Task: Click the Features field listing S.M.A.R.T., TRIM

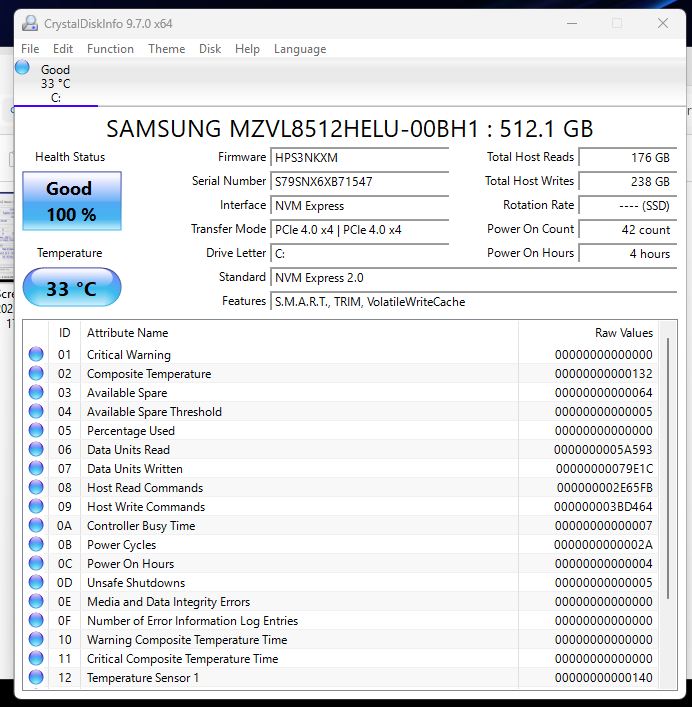Action: click(x=474, y=302)
